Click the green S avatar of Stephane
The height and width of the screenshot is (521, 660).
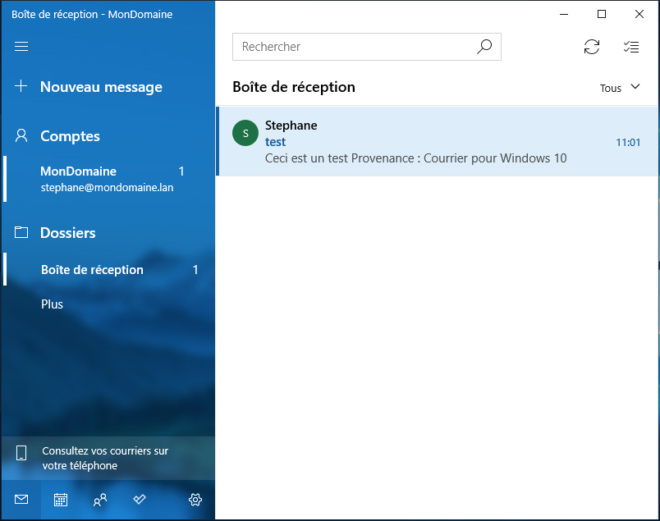(x=245, y=133)
